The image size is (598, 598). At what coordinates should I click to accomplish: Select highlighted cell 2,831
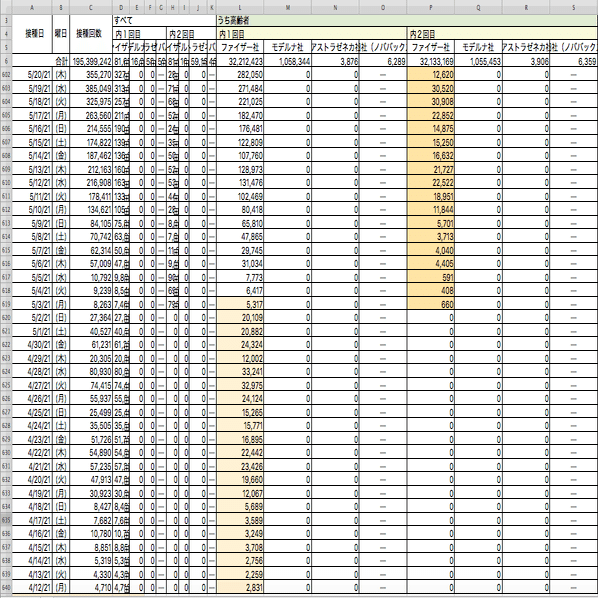(x=240, y=588)
